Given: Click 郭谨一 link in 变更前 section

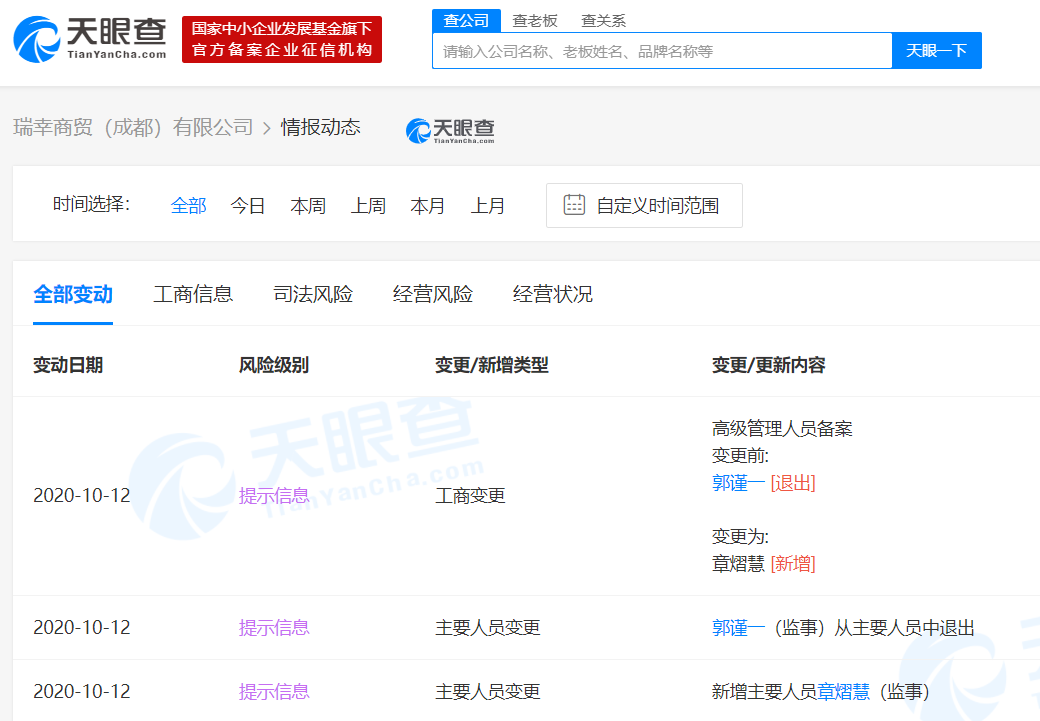Looking at the screenshot, I should tap(738, 483).
